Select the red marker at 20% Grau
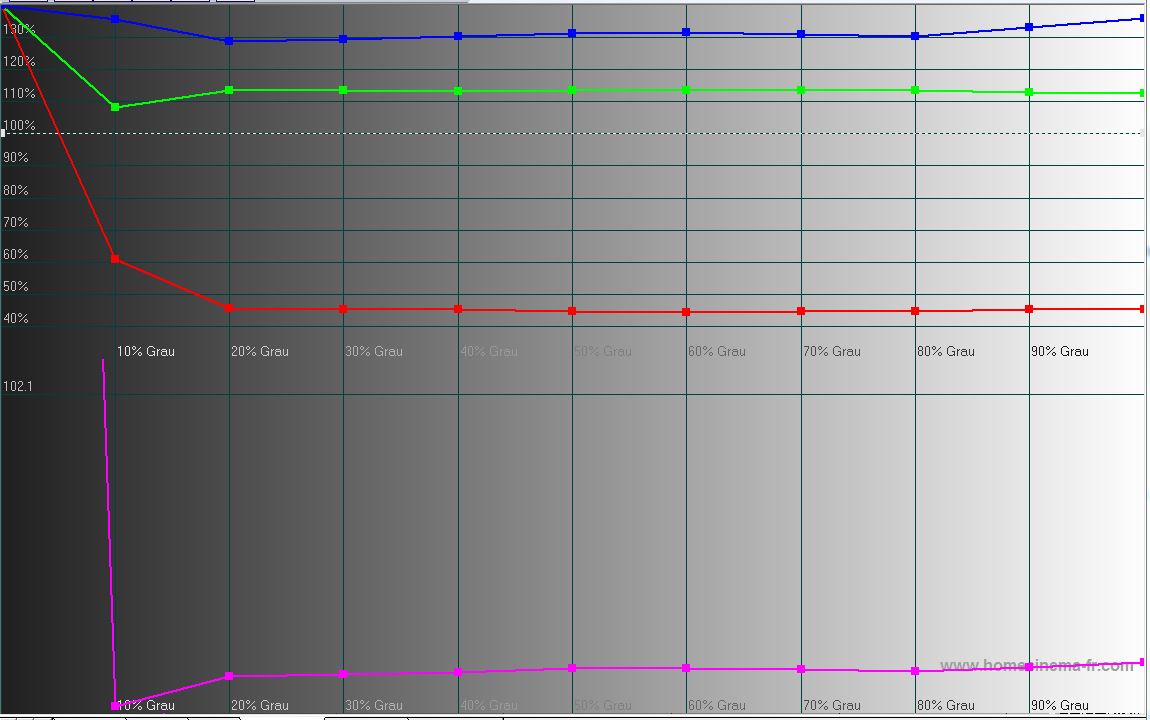 (x=229, y=308)
